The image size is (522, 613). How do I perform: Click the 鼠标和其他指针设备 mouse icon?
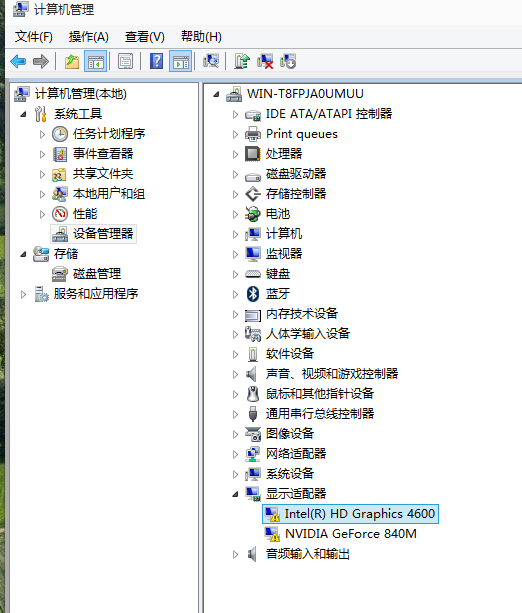tap(253, 394)
